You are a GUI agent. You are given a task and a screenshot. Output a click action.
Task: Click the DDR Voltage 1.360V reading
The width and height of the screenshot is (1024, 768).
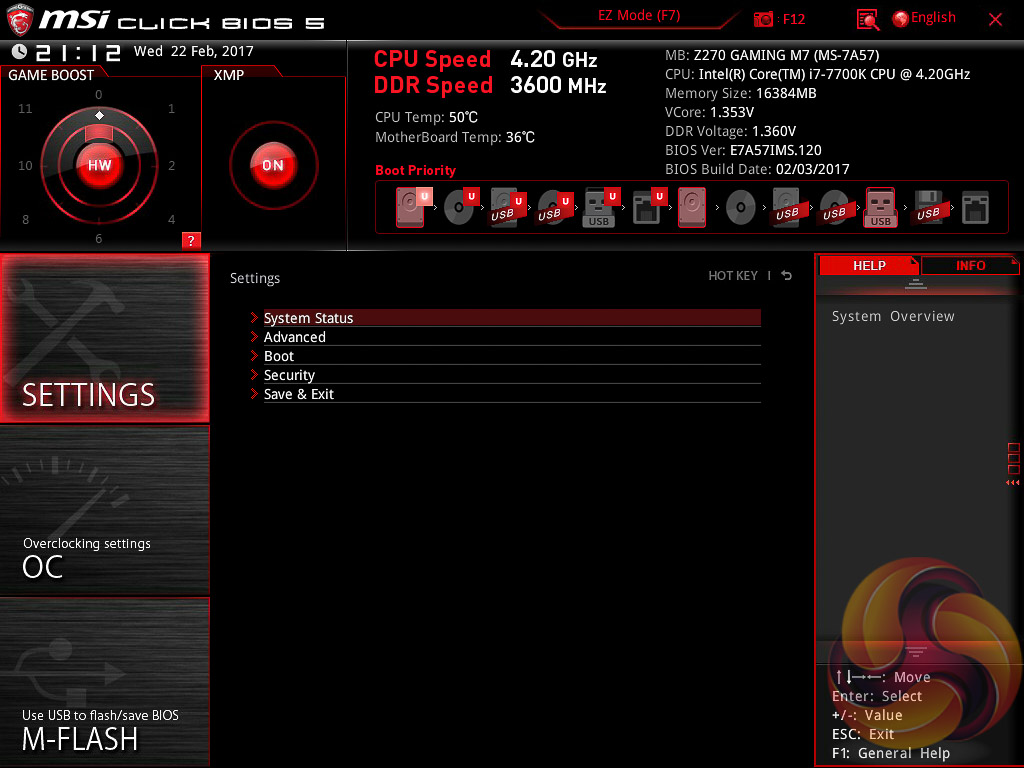click(730, 131)
